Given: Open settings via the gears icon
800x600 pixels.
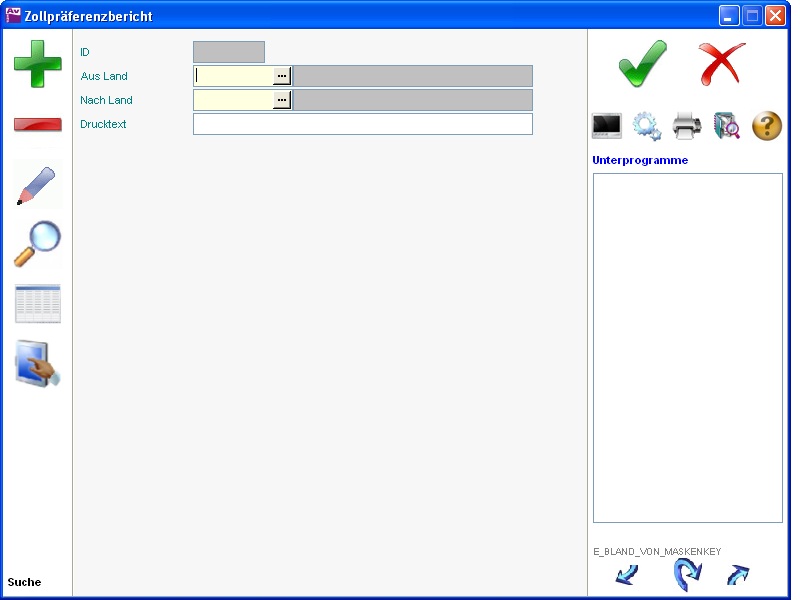Looking at the screenshot, I should pyautogui.click(x=647, y=126).
